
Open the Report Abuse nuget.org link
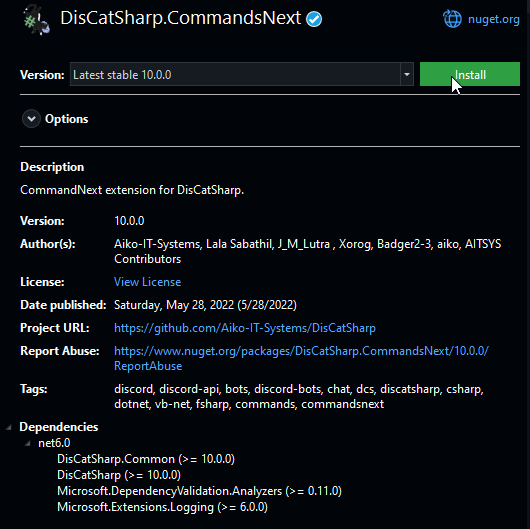[x=301, y=358]
